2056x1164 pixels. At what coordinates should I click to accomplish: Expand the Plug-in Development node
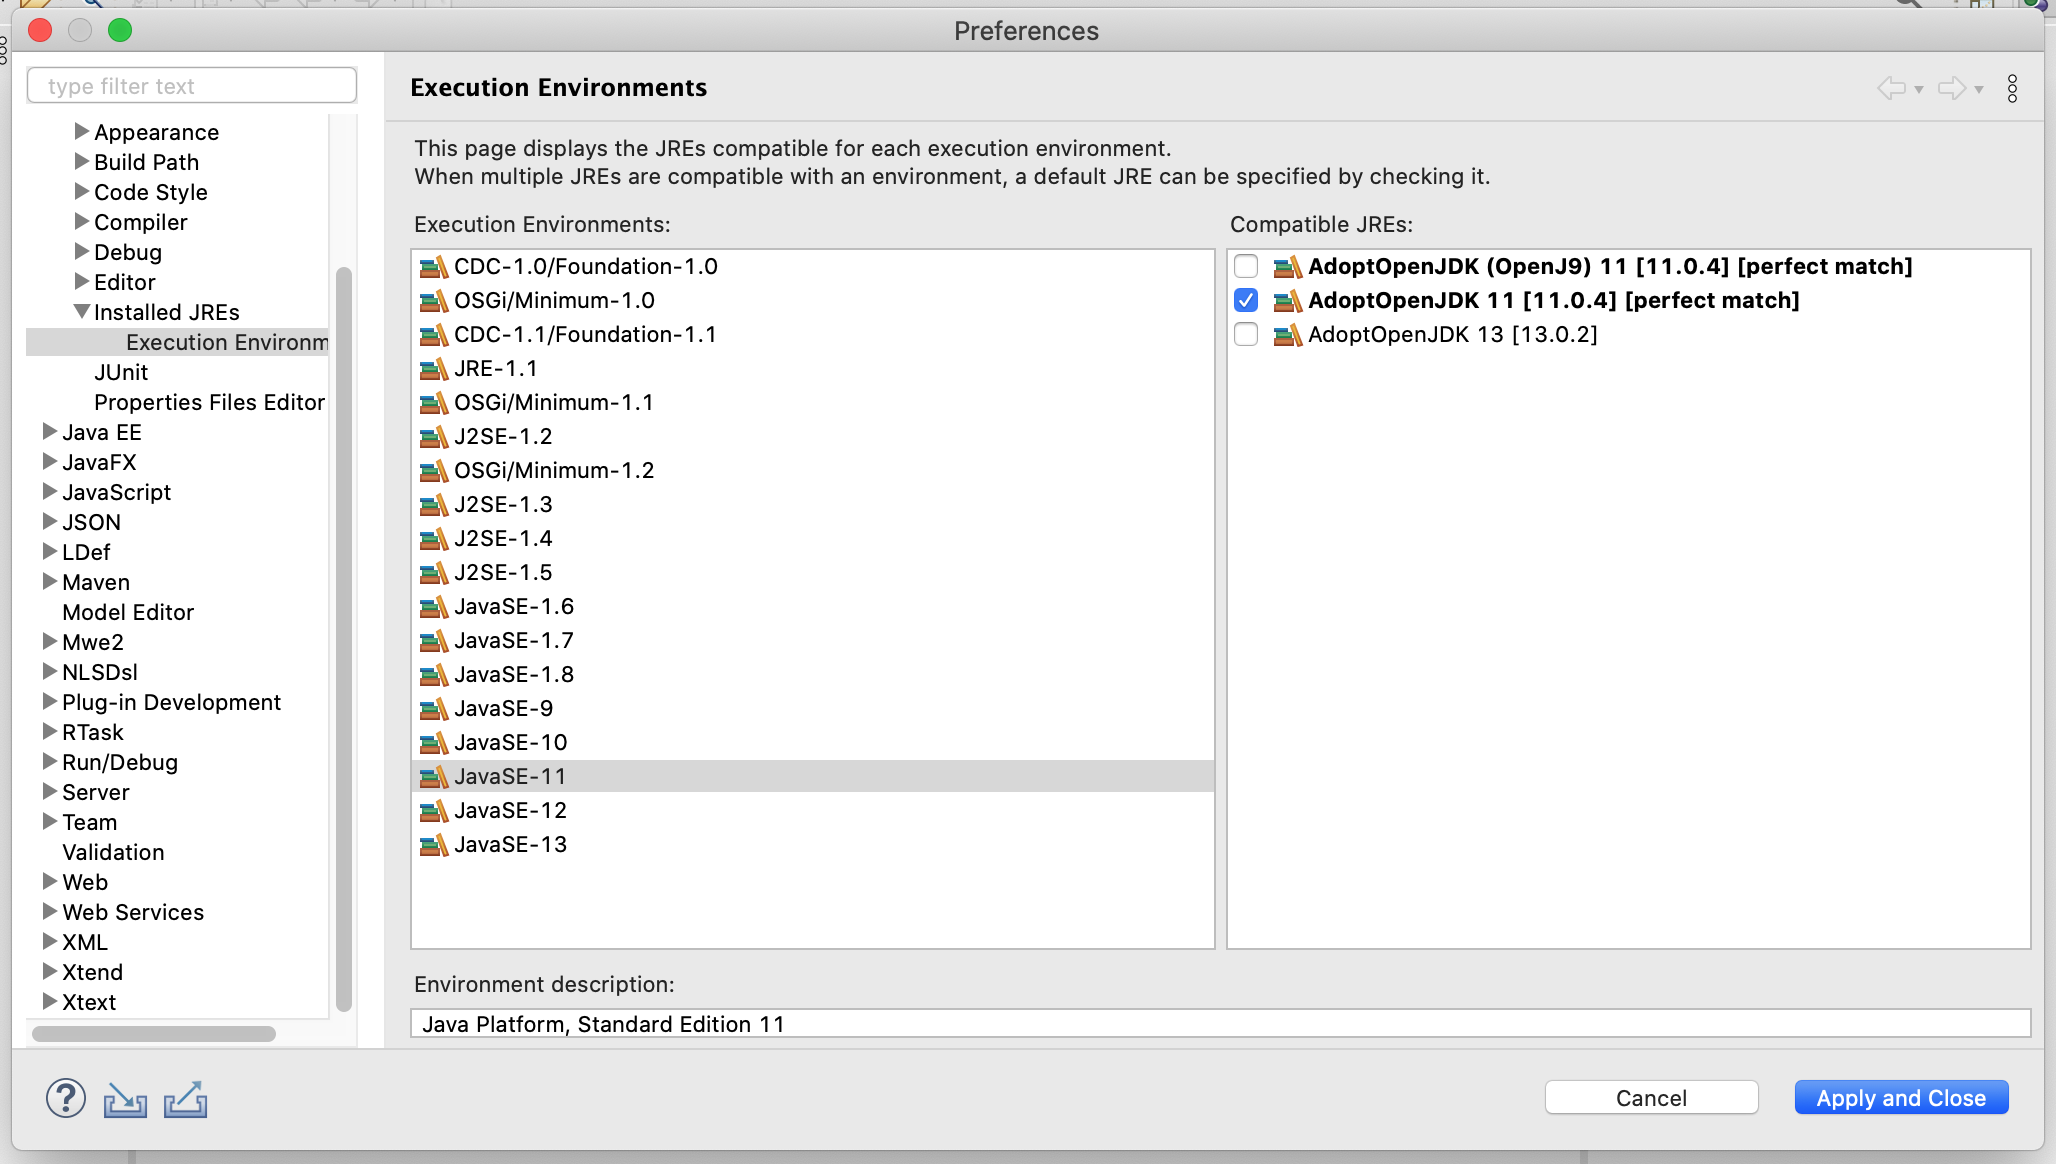click(x=49, y=701)
